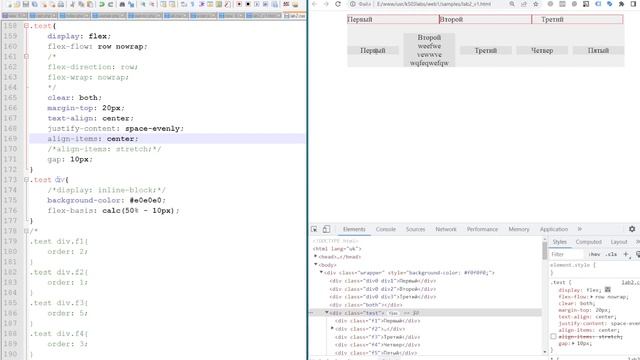
Task: Click the zoom magnifier icon in address bar
Action: coord(512,4)
